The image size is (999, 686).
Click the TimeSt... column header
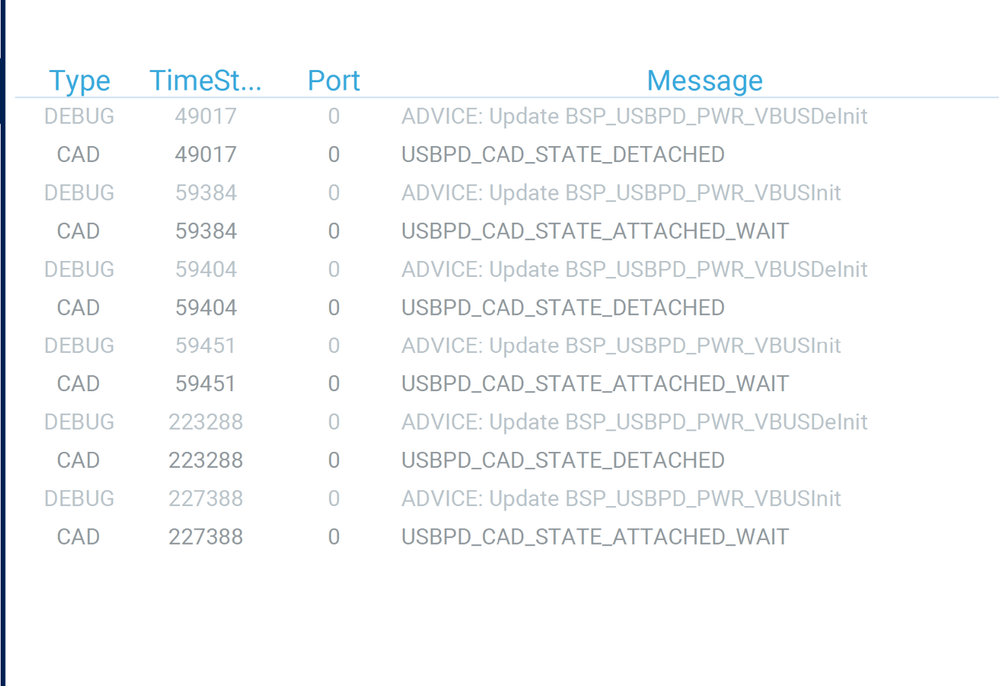[x=205, y=81]
